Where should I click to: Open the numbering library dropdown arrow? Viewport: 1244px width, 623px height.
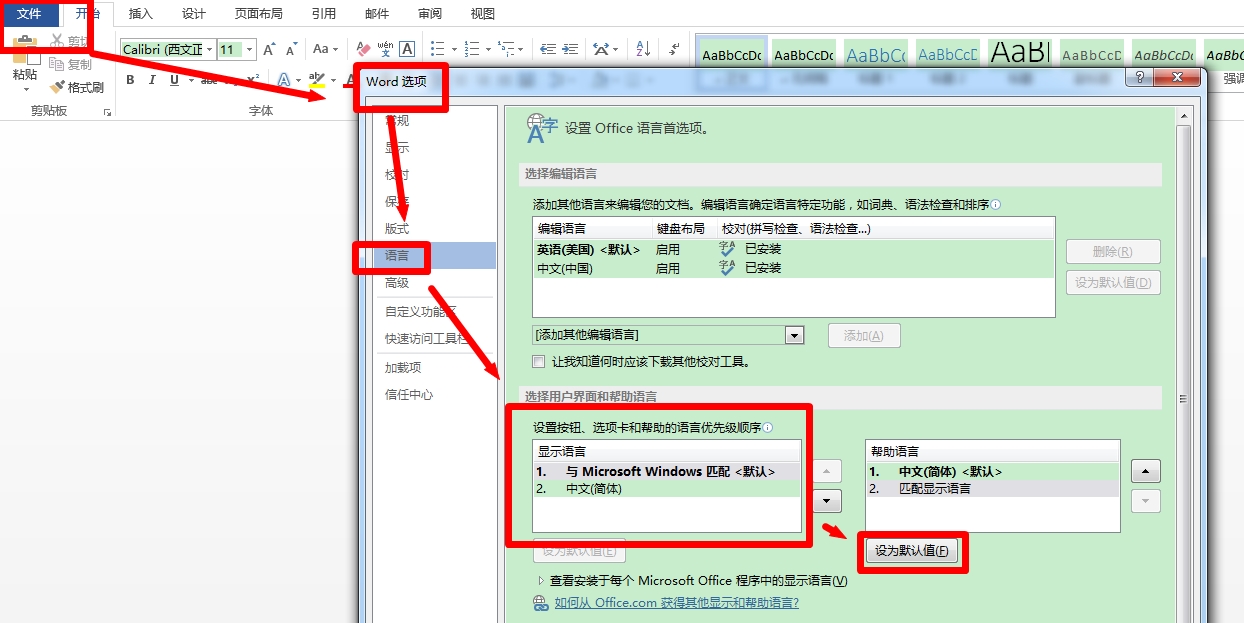point(488,49)
